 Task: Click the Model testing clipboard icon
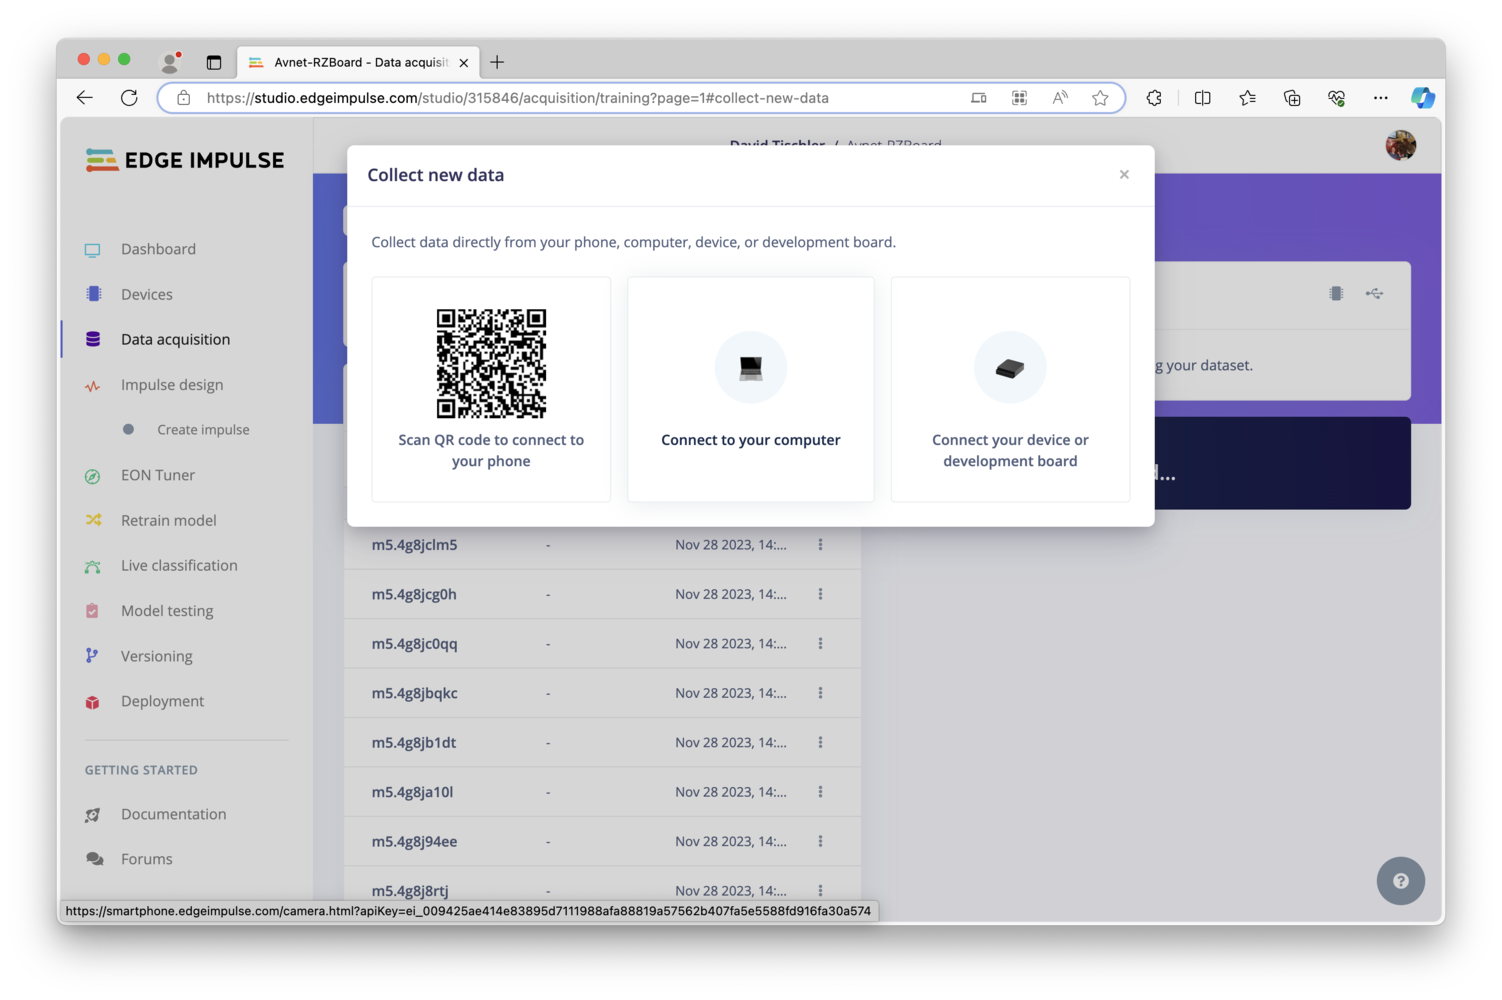click(x=93, y=611)
